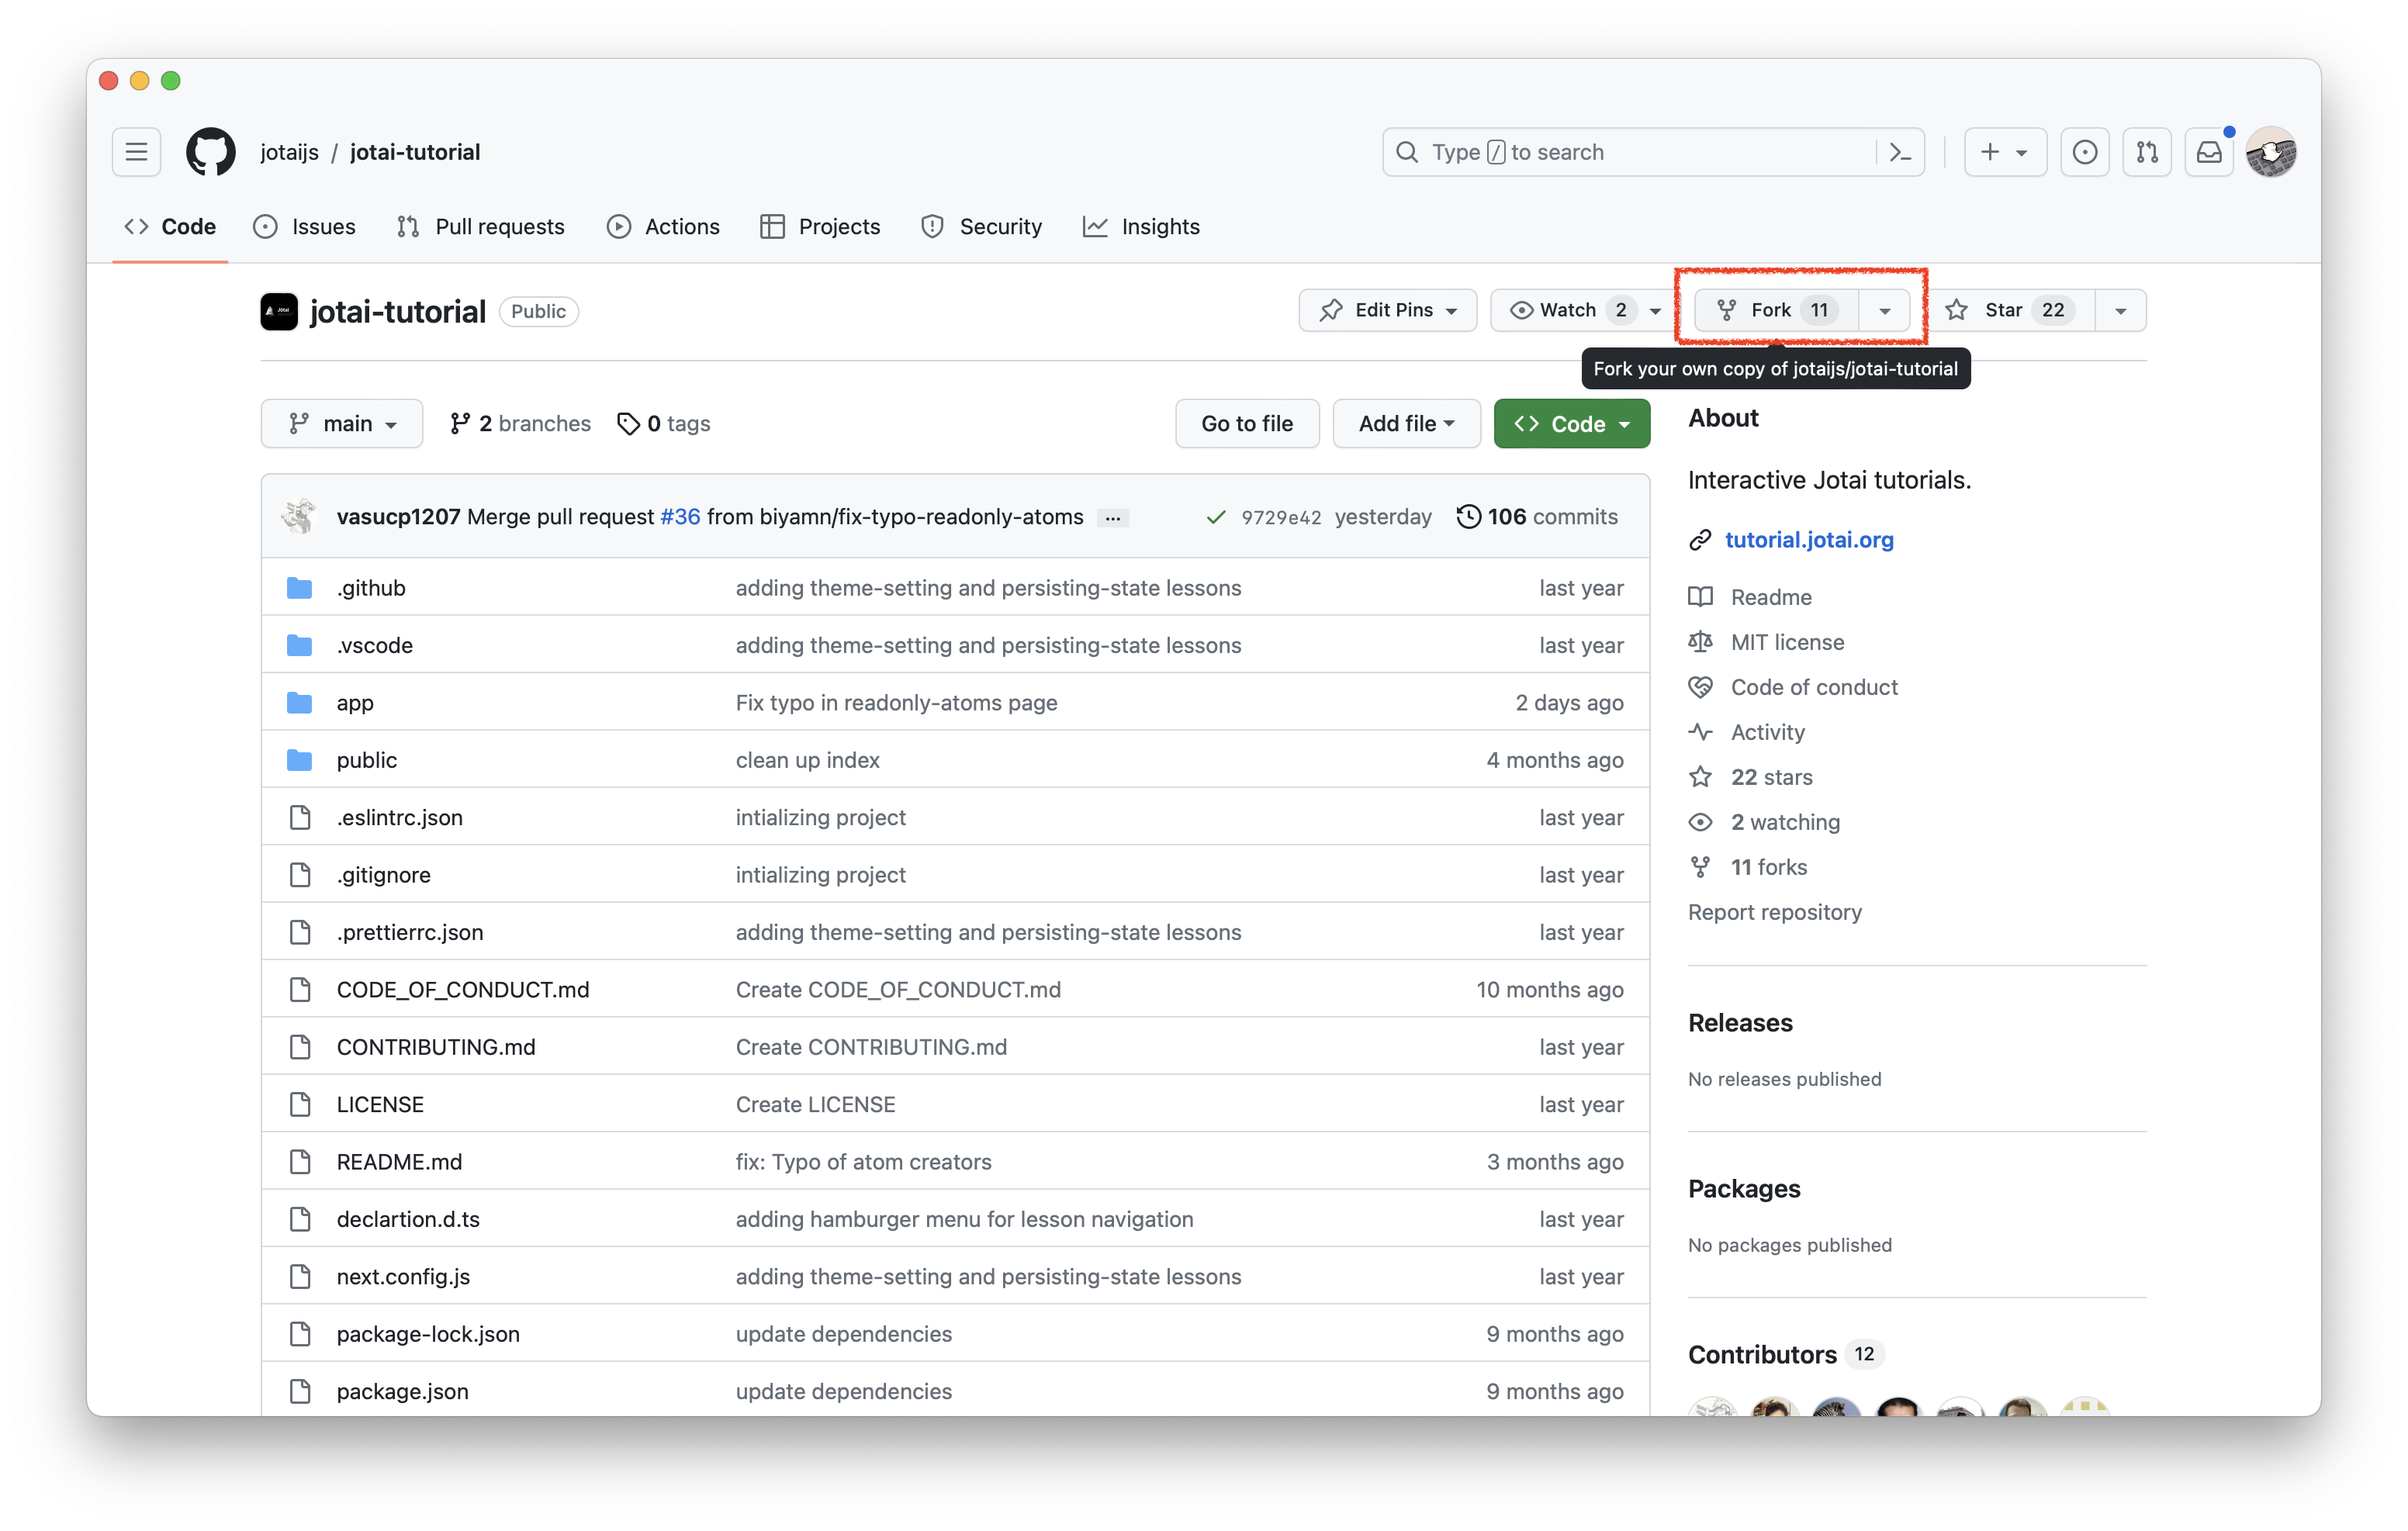Click the LICENSE file icon

[x=299, y=1104]
